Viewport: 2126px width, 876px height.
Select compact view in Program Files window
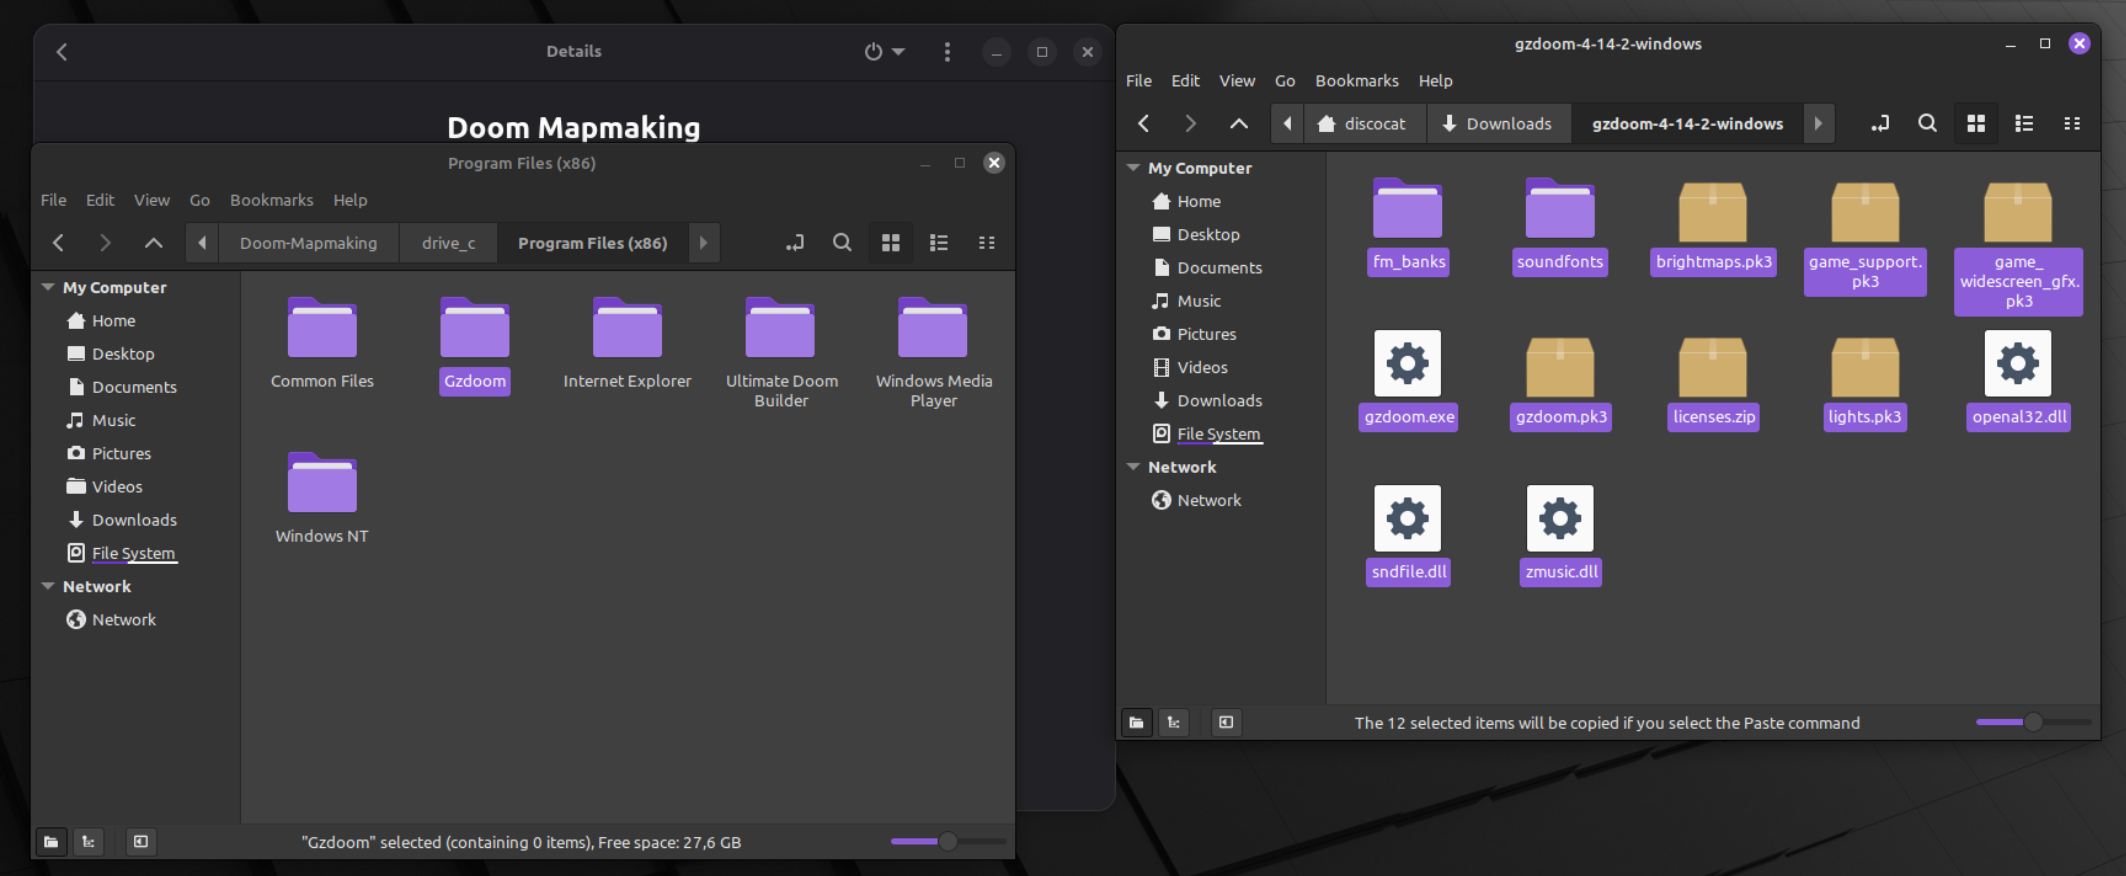tap(986, 243)
